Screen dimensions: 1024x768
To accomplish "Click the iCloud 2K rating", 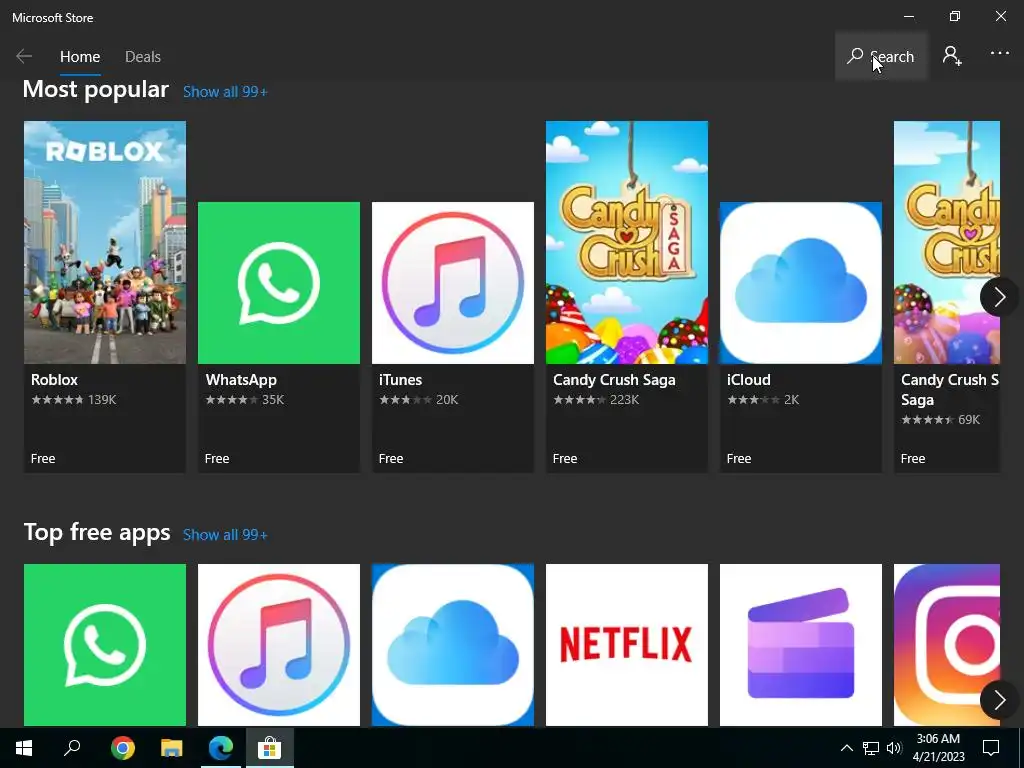I will 763,400.
